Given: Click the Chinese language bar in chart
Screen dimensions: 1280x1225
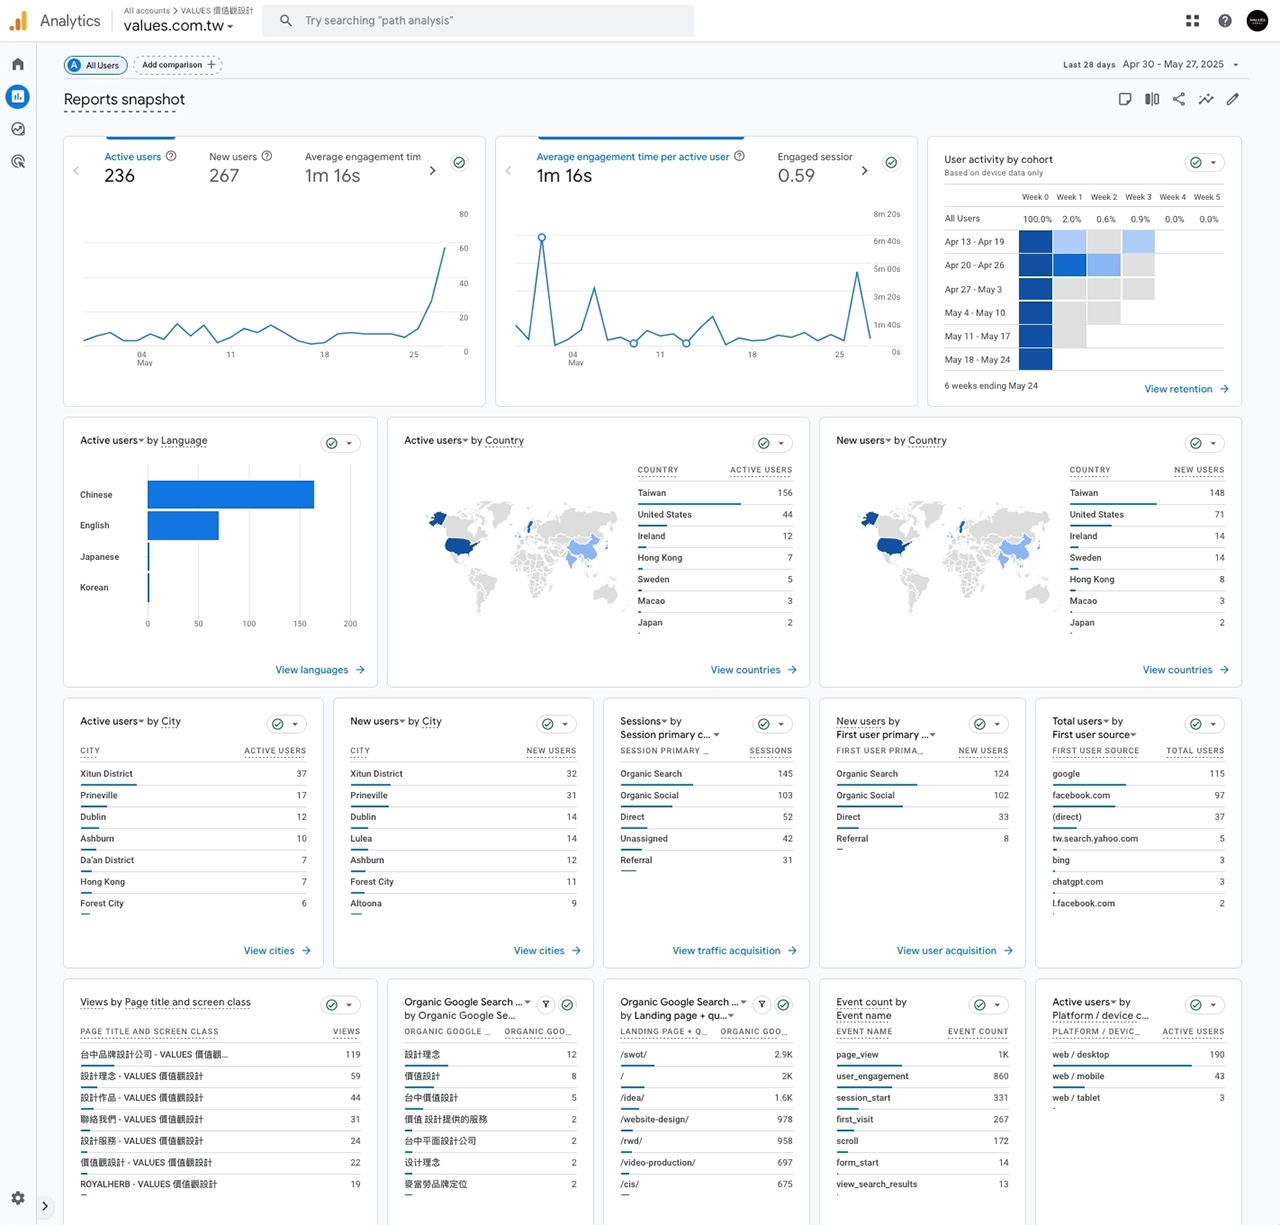Looking at the screenshot, I should (x=230, y=494).
